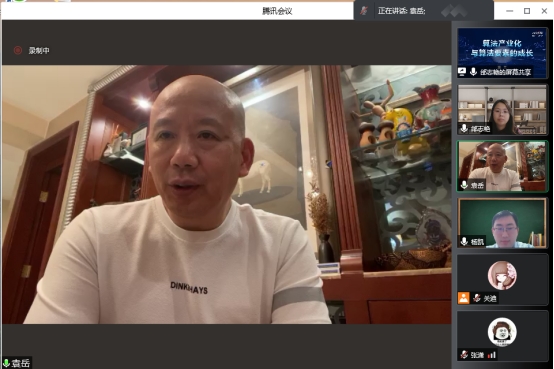The height and width of the screenshot is (369, 554).
Task: Select 袁岳's highlighted video thumbnail
Action: point(502,166)
